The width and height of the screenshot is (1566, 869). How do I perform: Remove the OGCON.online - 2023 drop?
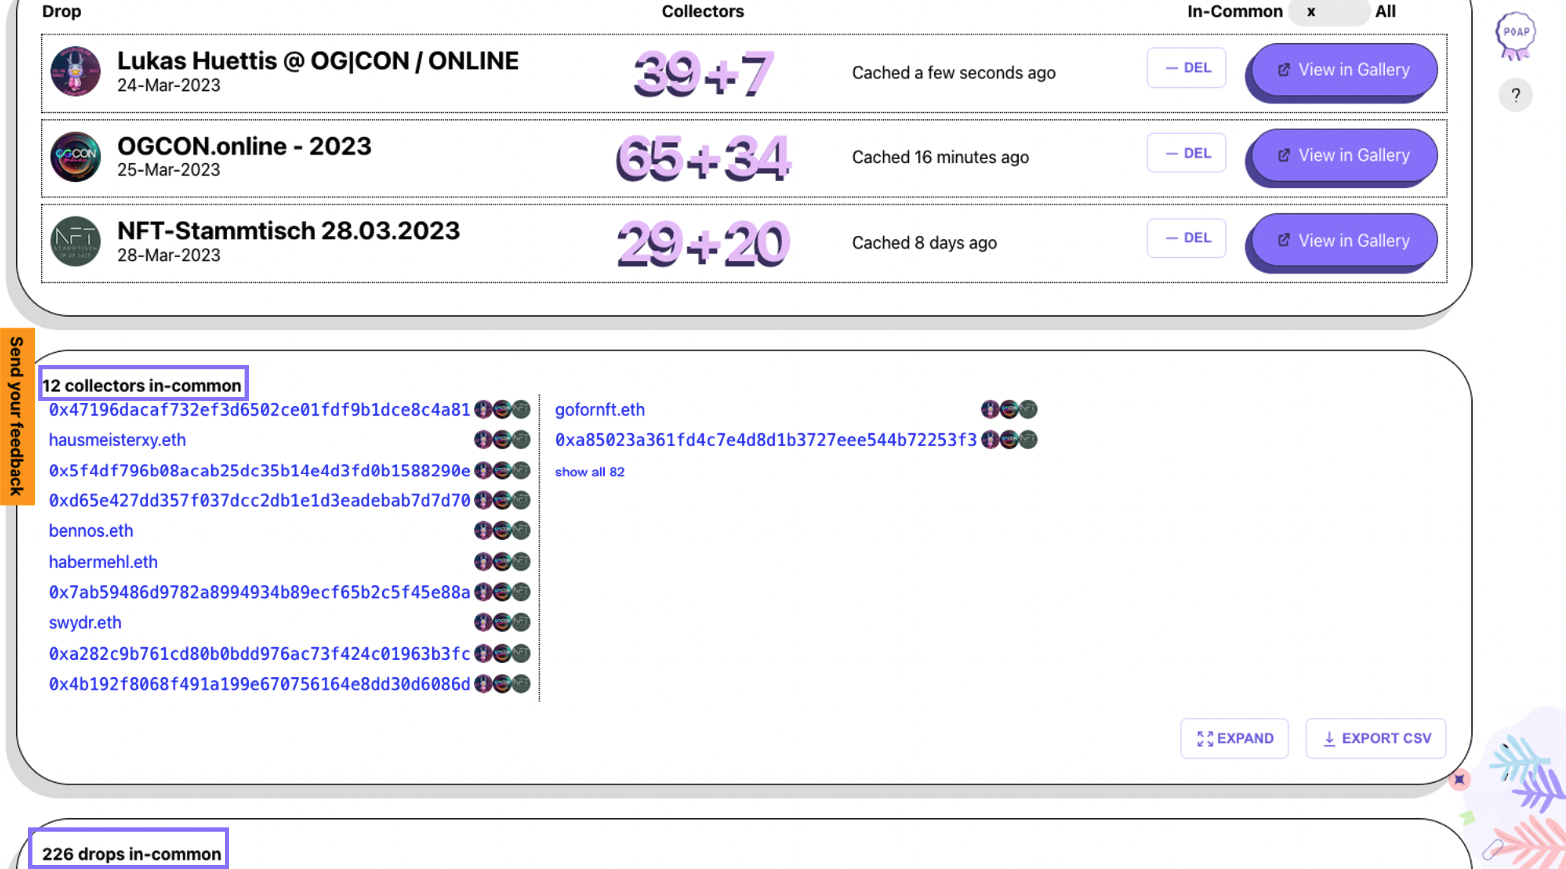tap(1186, 154)
